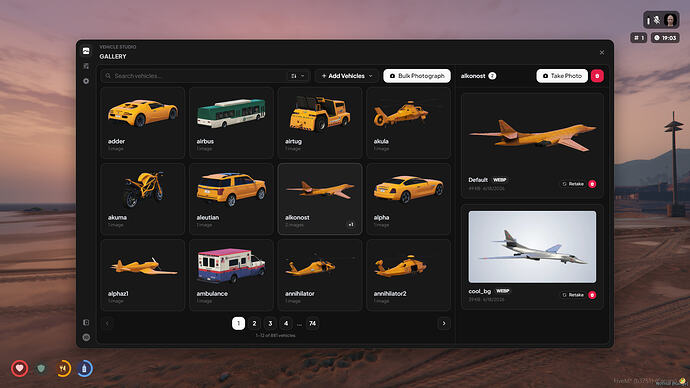Click the food hunger HUD icon
This screenshot has width=690, height=388.
pos(63,368)
